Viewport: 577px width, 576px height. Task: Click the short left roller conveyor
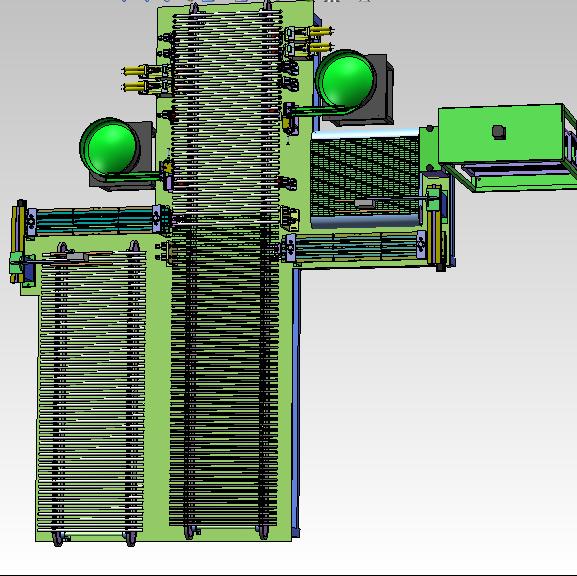[91, 394]
